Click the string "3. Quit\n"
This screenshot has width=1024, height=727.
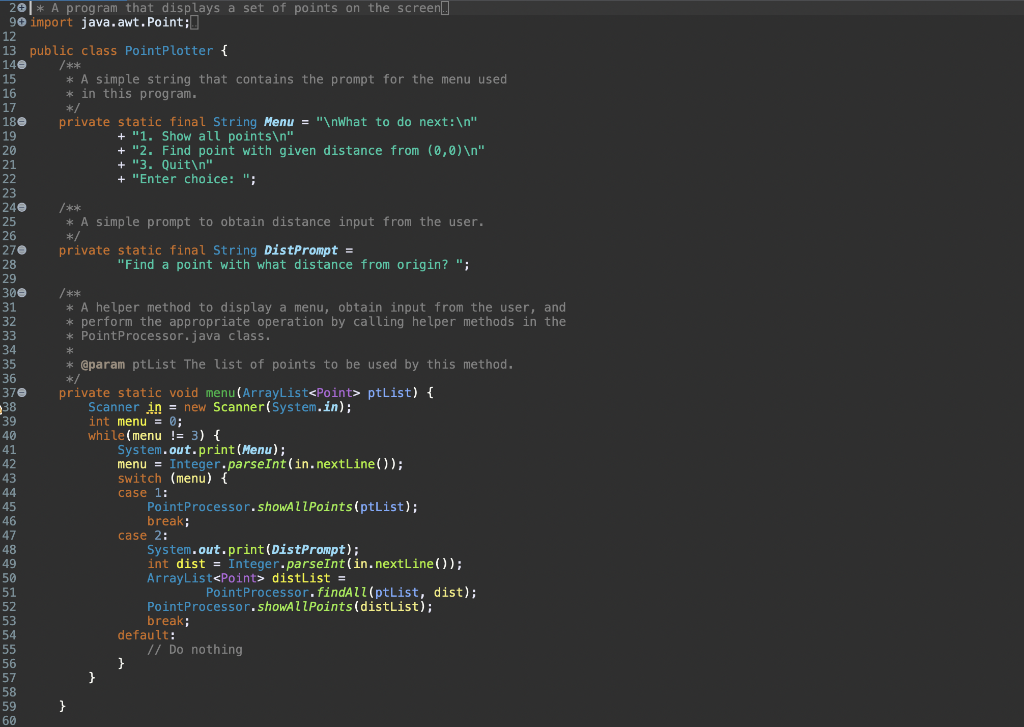coord(172,165)
